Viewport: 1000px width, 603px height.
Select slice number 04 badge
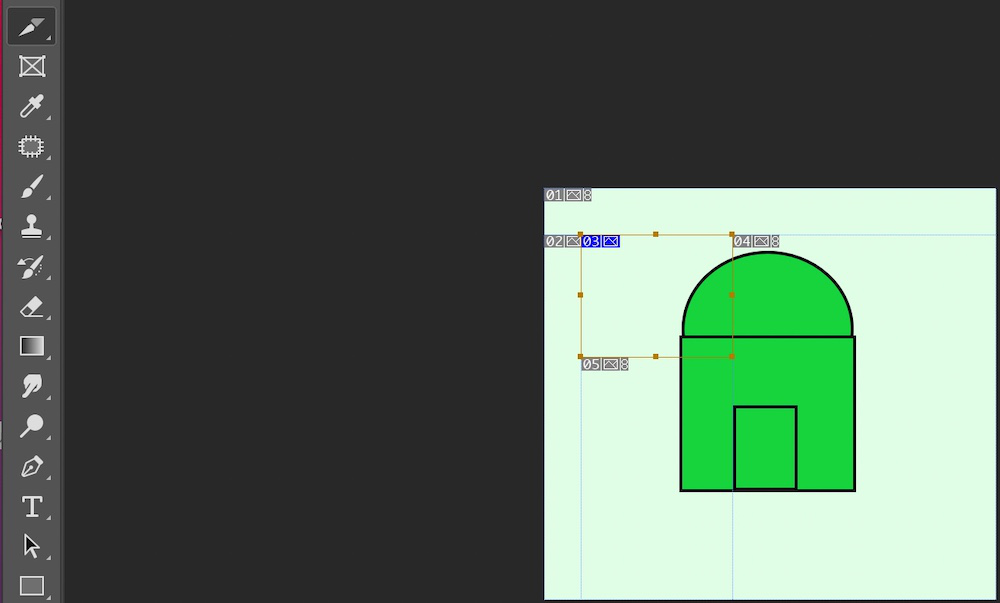(742, 241)
